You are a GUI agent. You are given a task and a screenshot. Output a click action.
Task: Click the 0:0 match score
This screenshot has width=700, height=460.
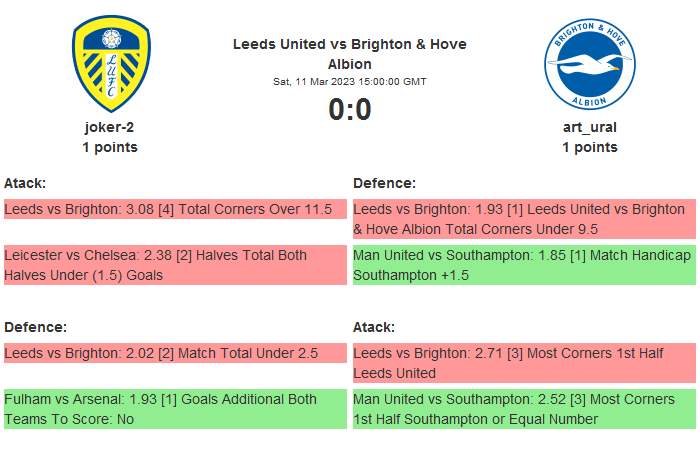tap(349, 109)
